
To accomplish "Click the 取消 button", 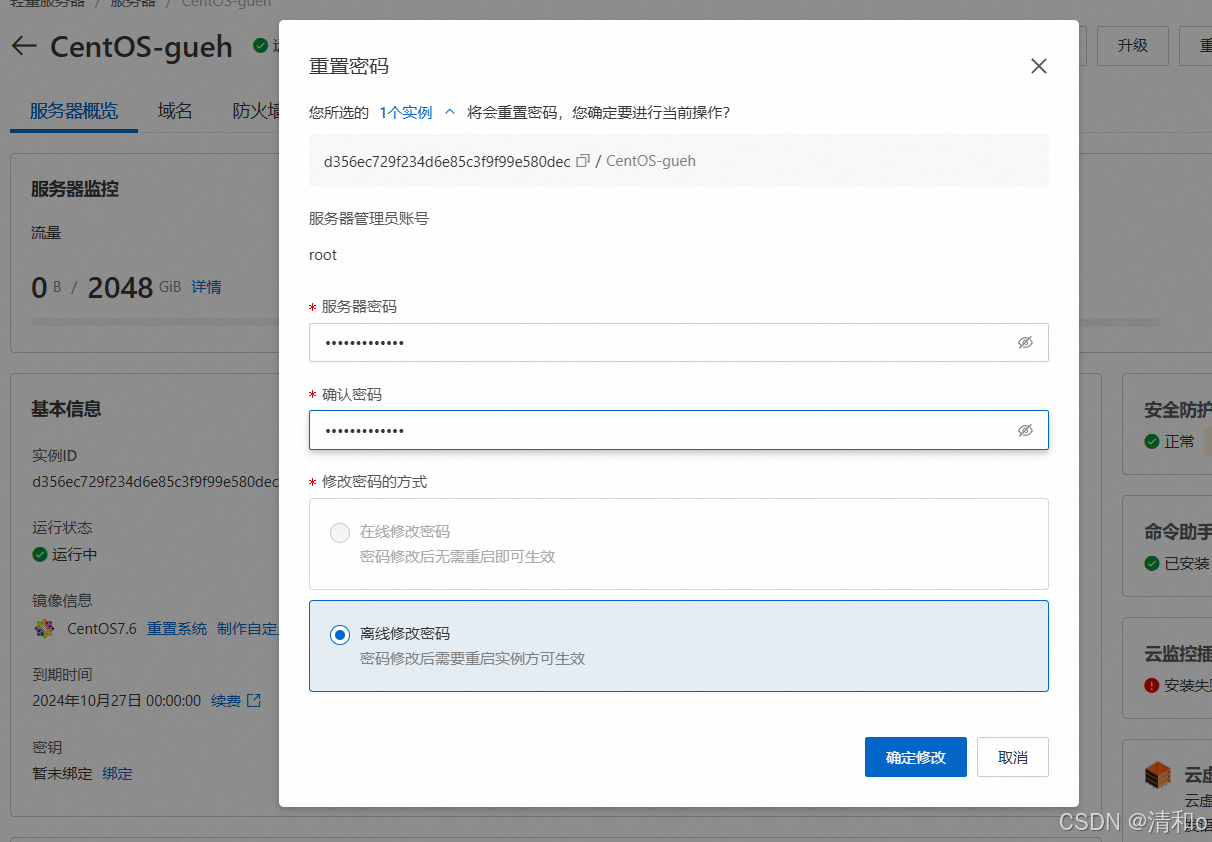I will point(1013,757).
